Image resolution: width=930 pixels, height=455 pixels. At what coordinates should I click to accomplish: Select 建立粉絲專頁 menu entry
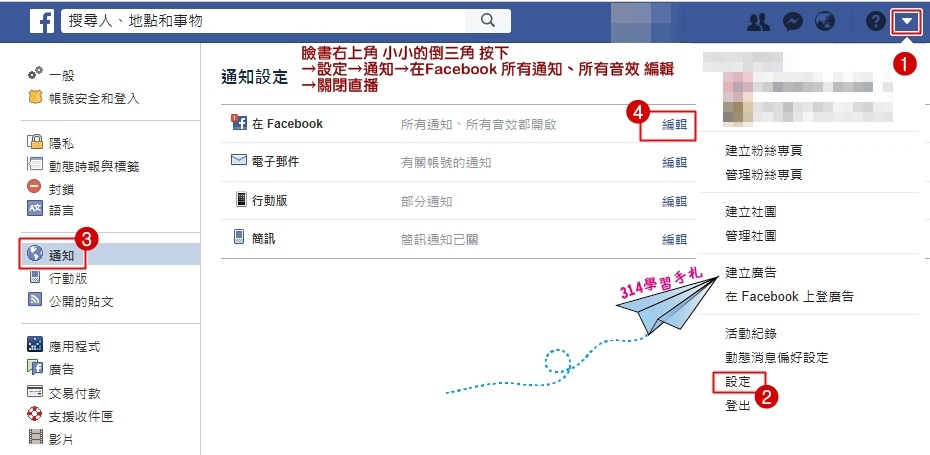pyautogui.click(x=764, y=151)
